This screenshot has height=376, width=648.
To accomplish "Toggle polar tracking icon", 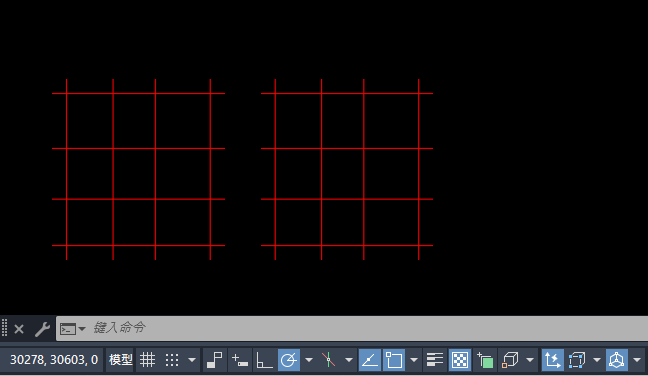I will click(289, 360).
